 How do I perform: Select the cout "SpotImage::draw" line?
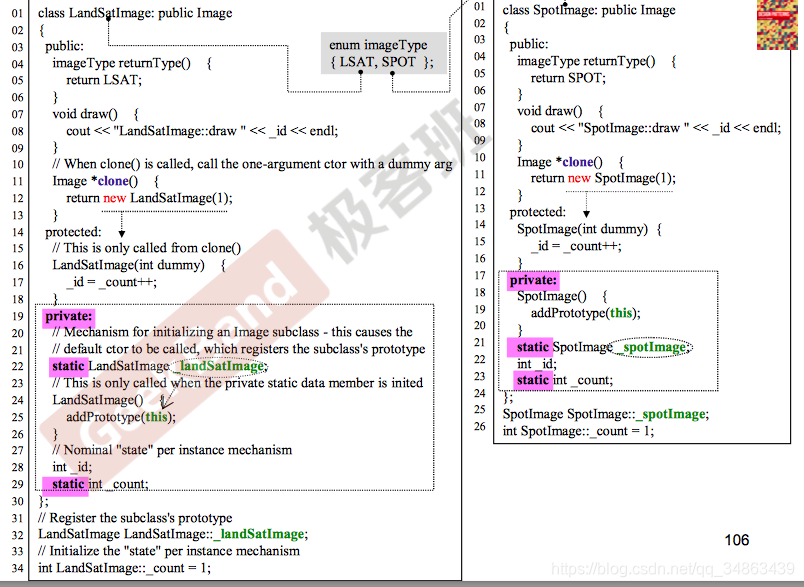point(656,128)
